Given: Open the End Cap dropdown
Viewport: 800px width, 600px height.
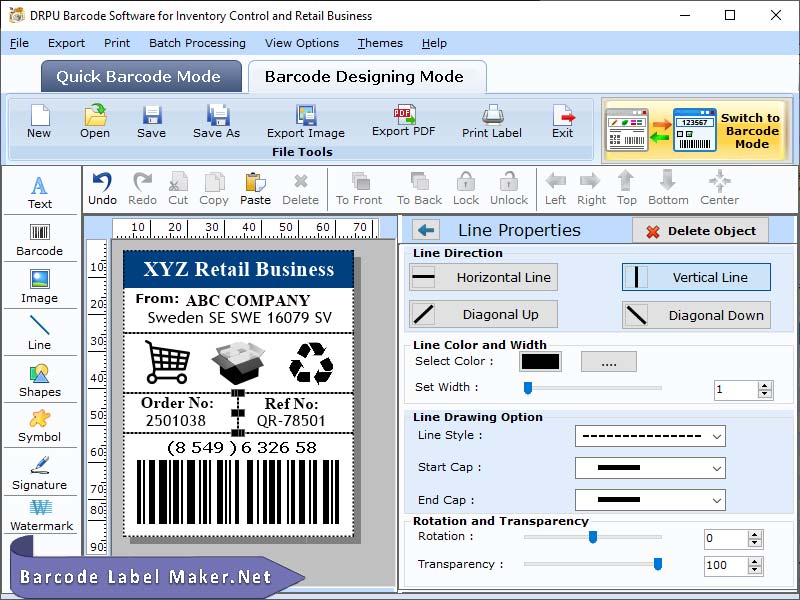Looking at the screenshot, I should point(650,500).
